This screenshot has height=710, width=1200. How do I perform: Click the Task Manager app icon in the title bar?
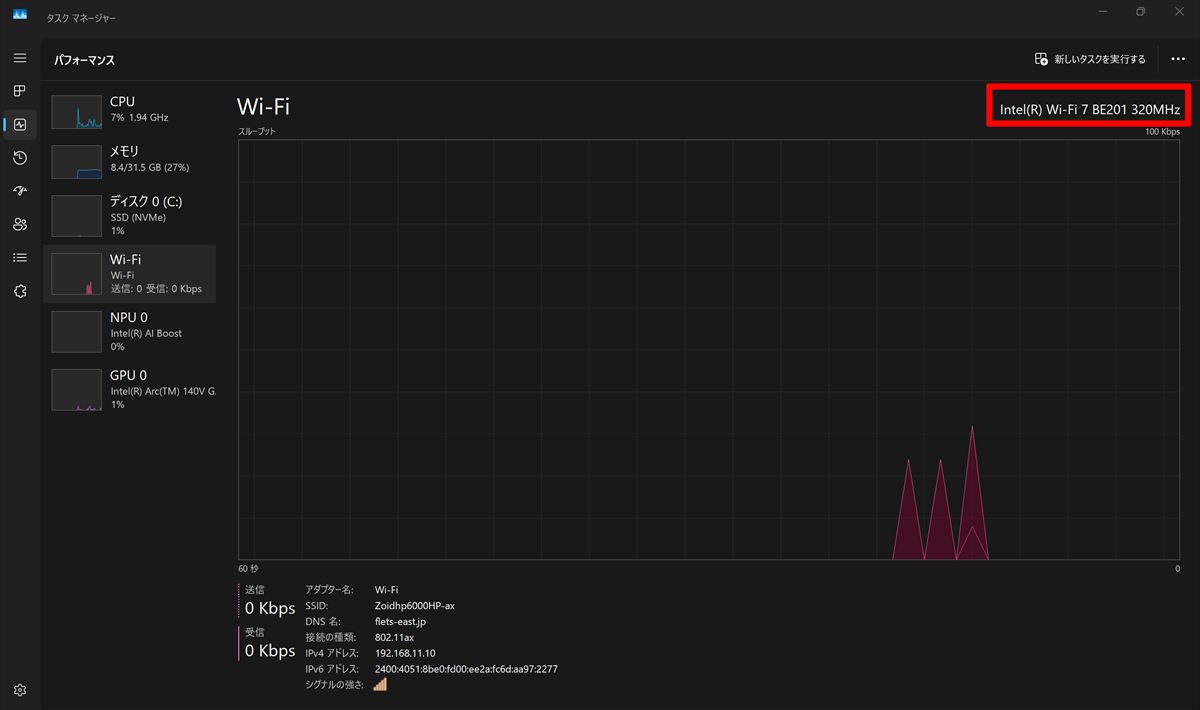pos(20,13)
